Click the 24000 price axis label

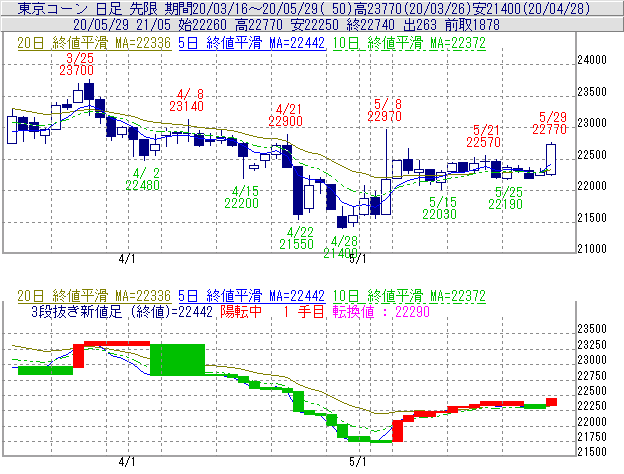592,60
